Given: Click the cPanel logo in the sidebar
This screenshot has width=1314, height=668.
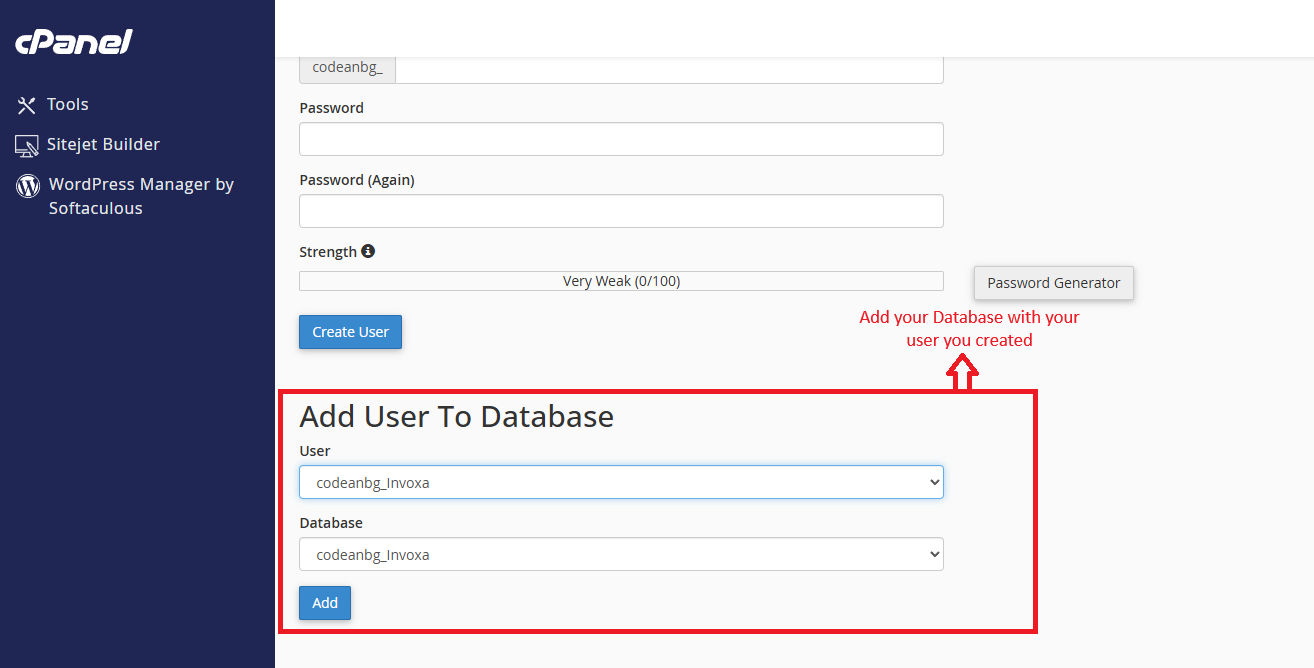Looking at the screenshot, I should click(72, 41).
